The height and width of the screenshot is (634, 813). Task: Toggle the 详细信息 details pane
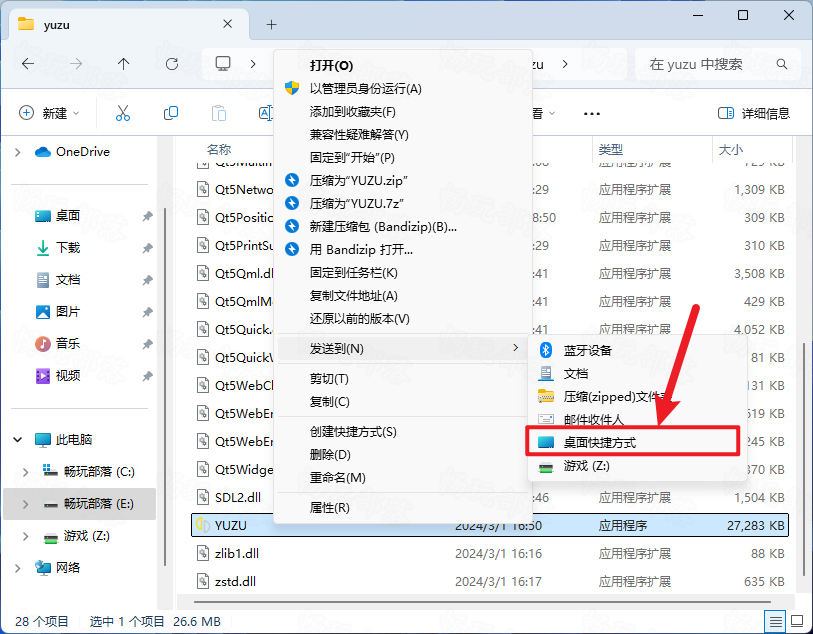[x=753, y=113]
